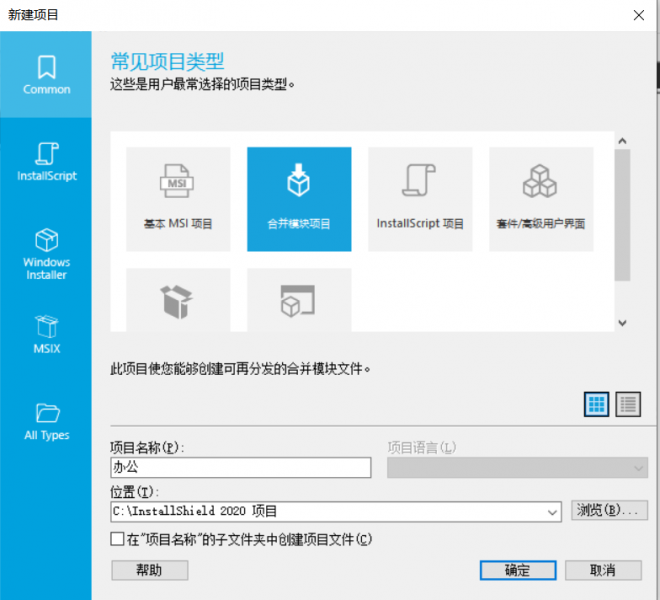The width and height of the screenshot is (660, 600).
Task: Close the 新建项目 dialog
Action: 639,15
